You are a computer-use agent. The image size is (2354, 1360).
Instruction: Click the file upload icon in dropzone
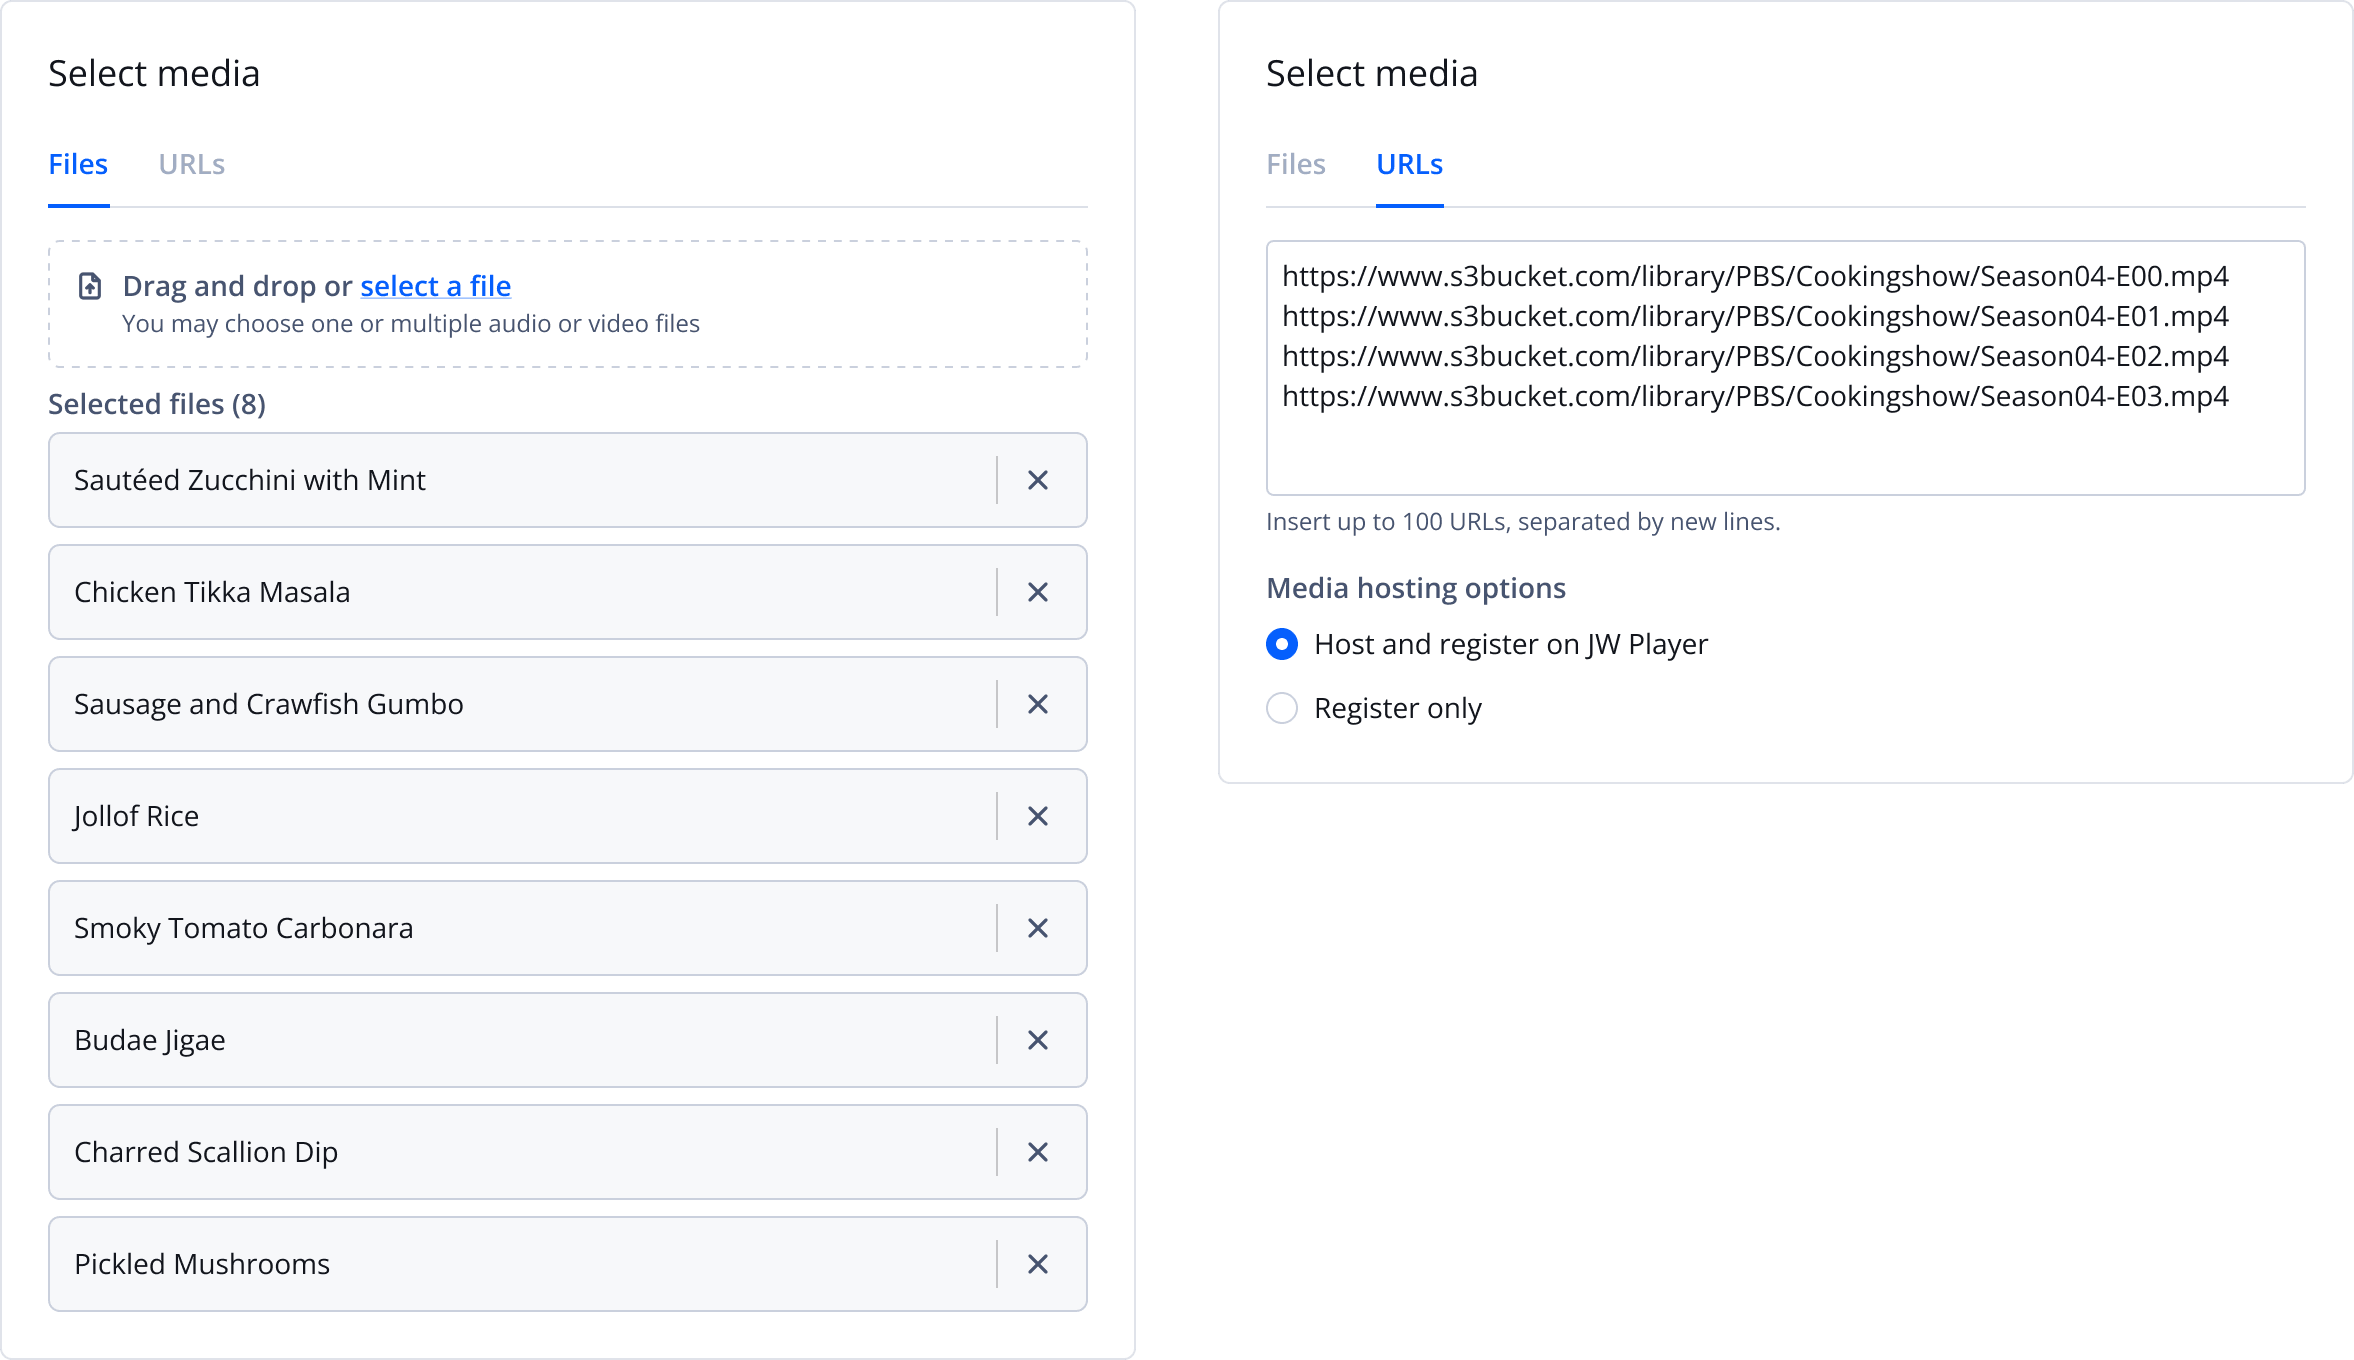coord(90,287)
